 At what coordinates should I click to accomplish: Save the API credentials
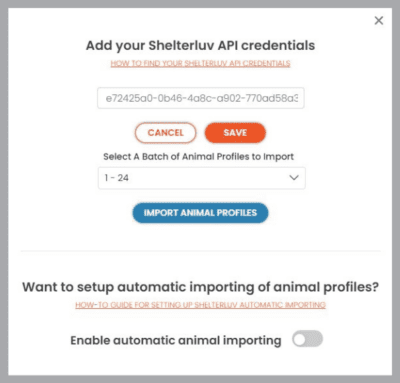235,133
